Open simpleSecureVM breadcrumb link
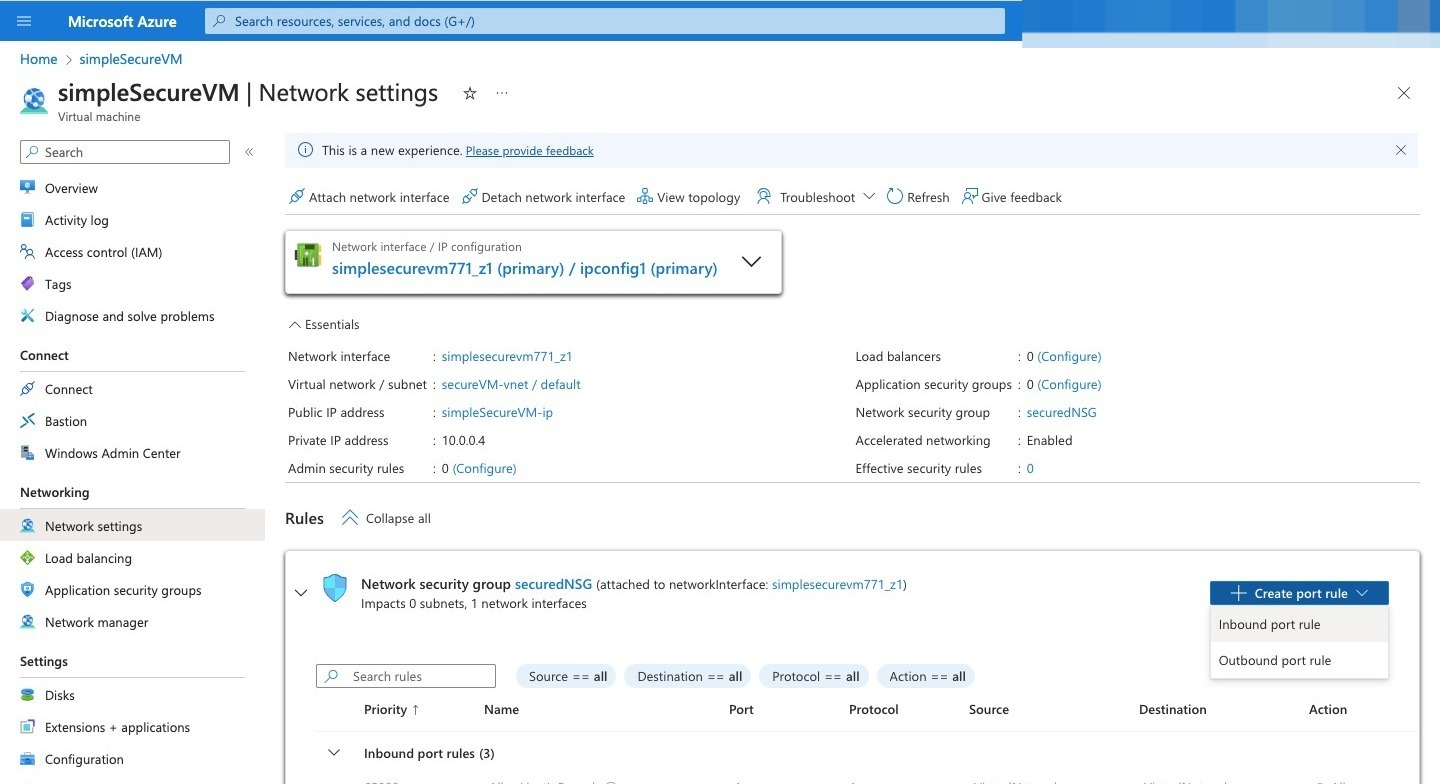 [131, 59]
